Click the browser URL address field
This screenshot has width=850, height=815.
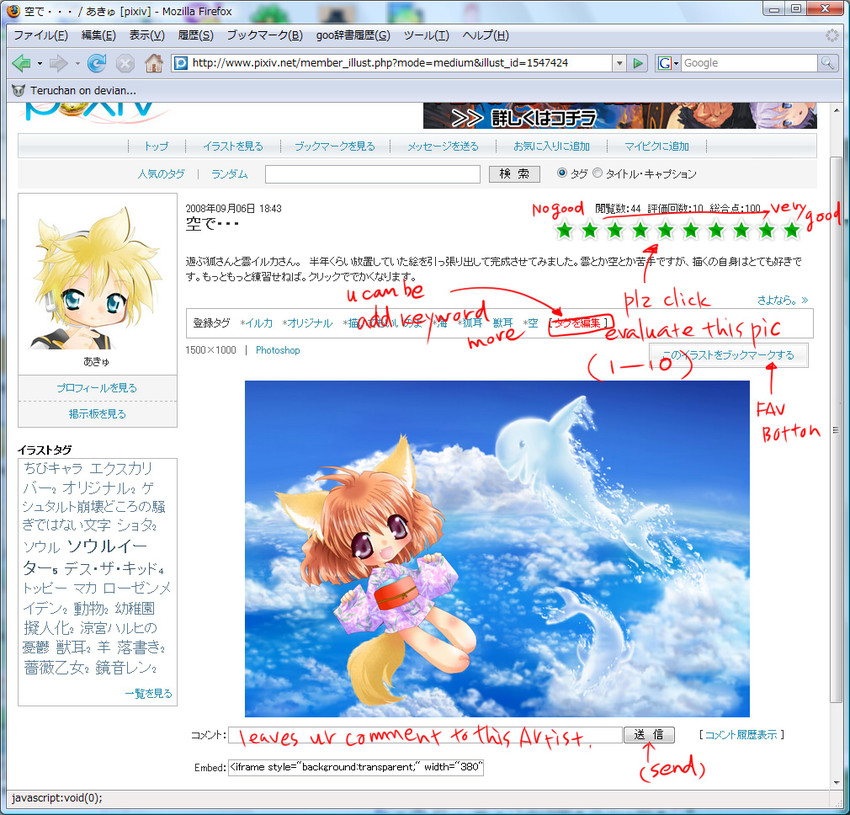click(392, 63)
